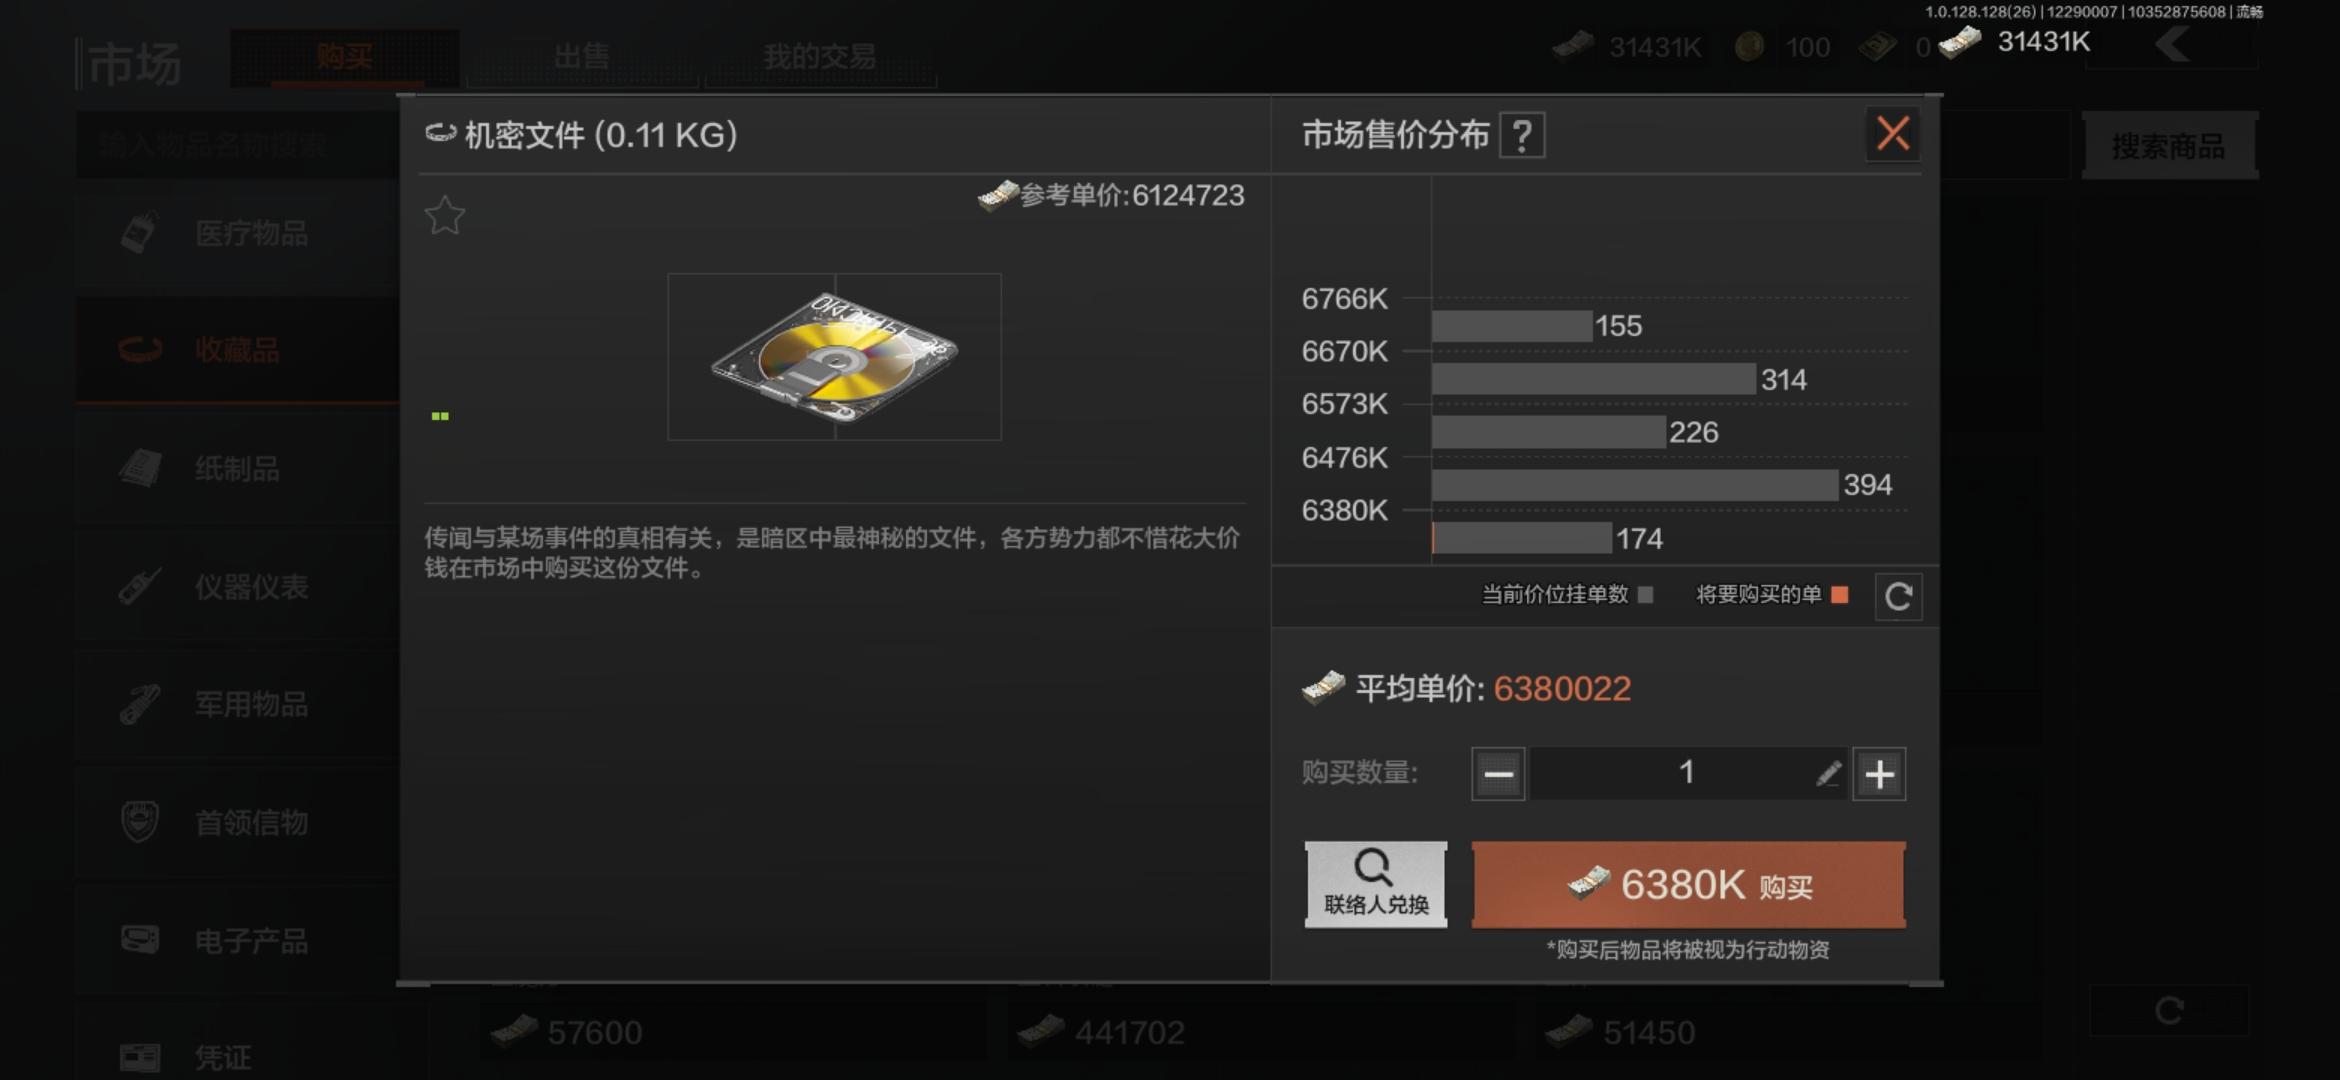Increase purchase quantity with plus button

tap(1879, 774)
